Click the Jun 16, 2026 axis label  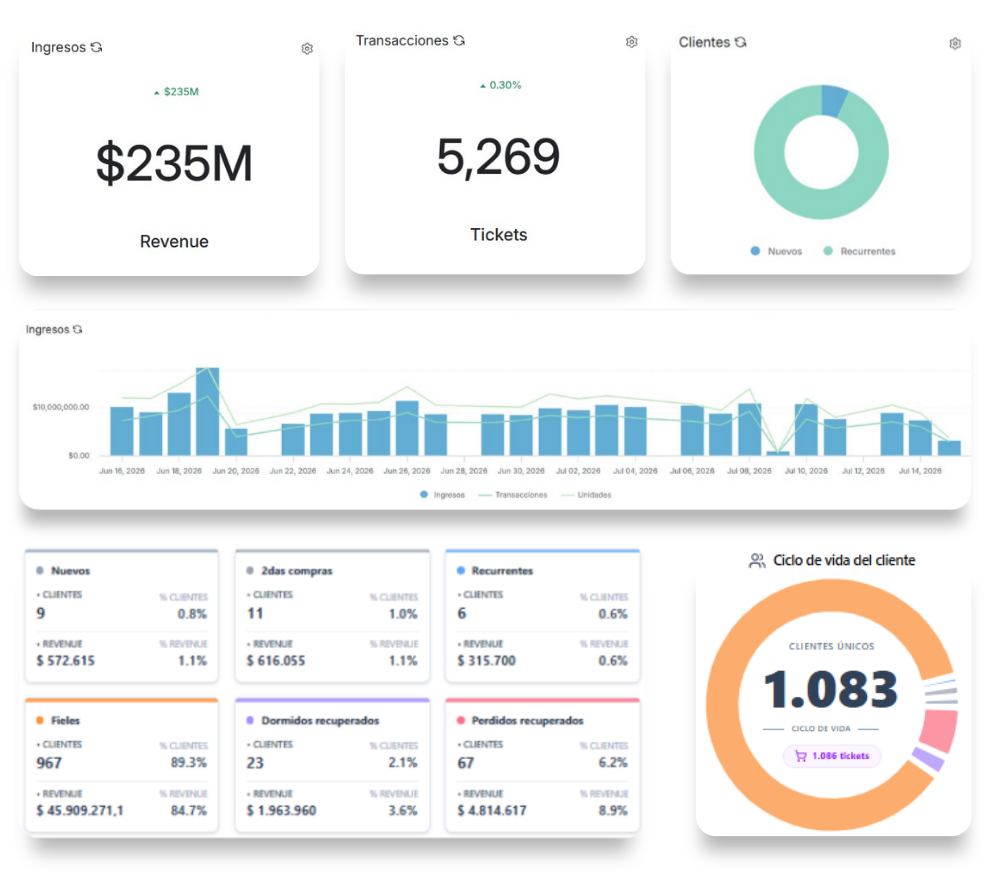122,471
